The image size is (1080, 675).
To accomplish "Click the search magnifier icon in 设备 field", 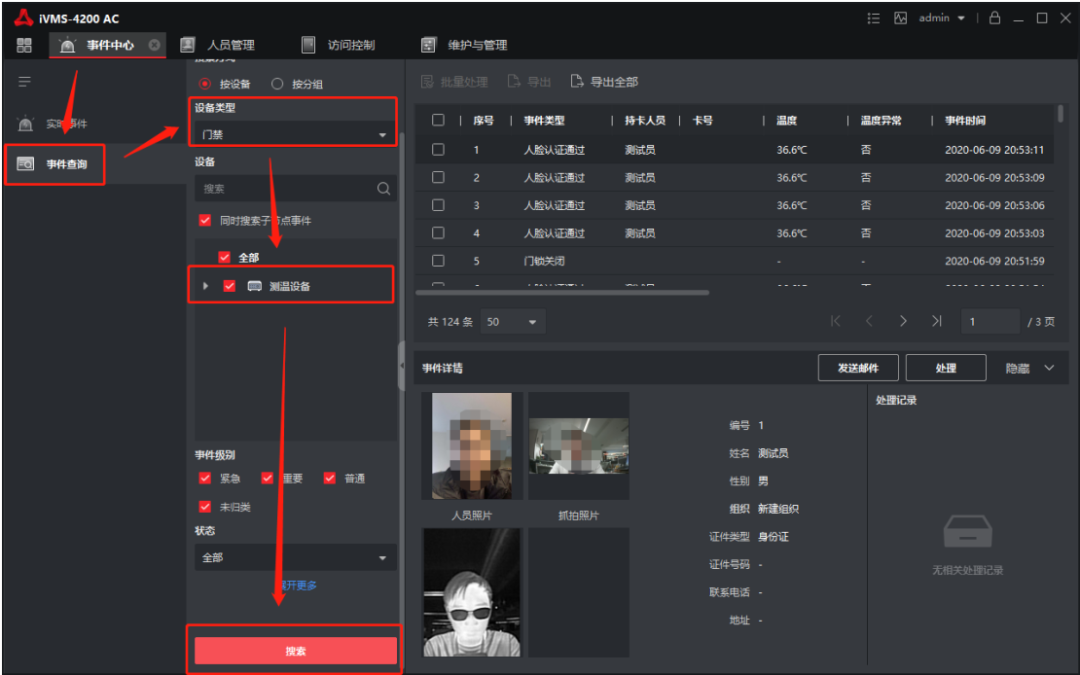I will 383,188.
